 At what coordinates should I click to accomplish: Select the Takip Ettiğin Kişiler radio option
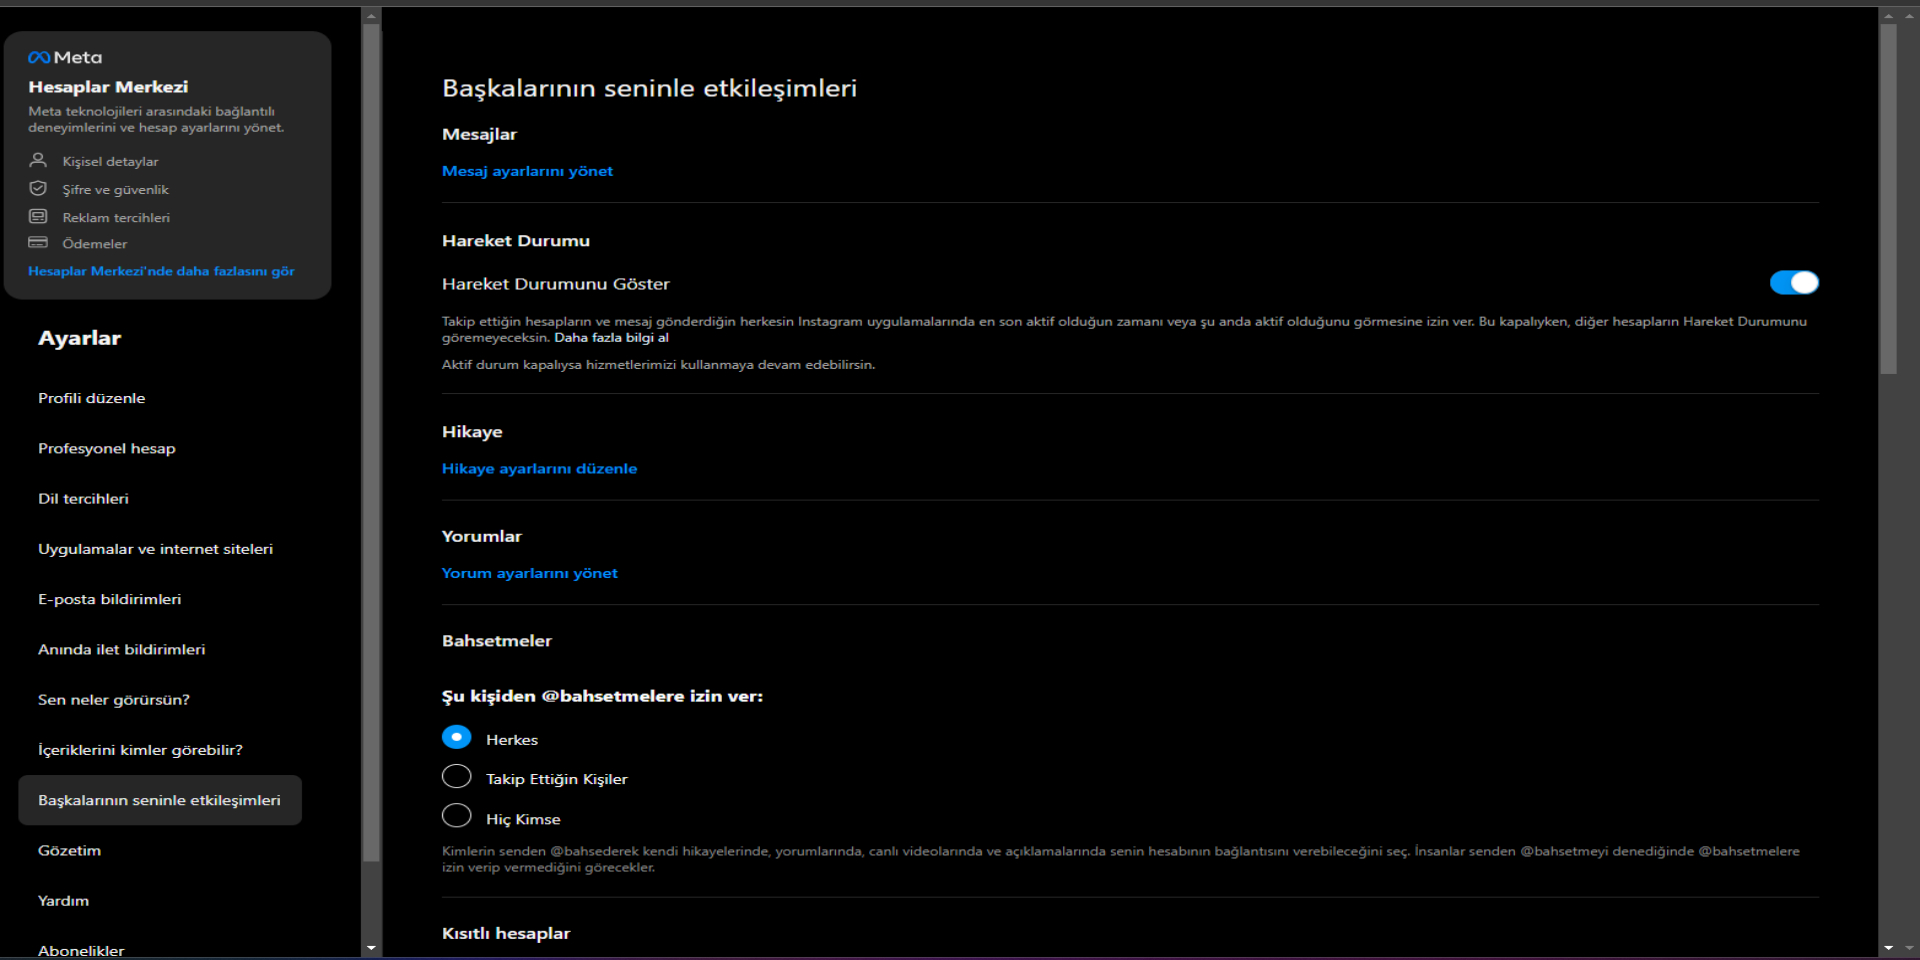click(456, 777)
